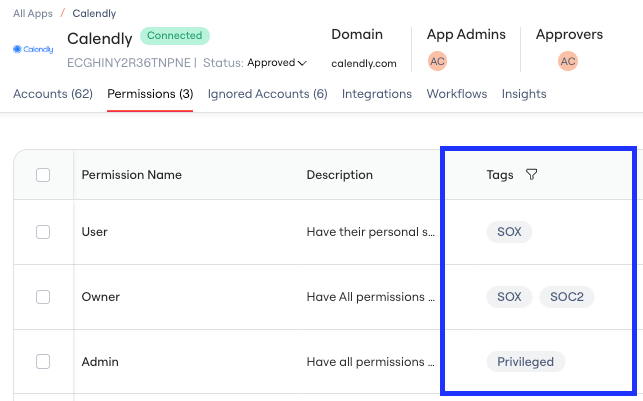Click the Calendly logo icon
Image resolution: width=643 pixels, height=401 pixels.
[x=33, y=49]
